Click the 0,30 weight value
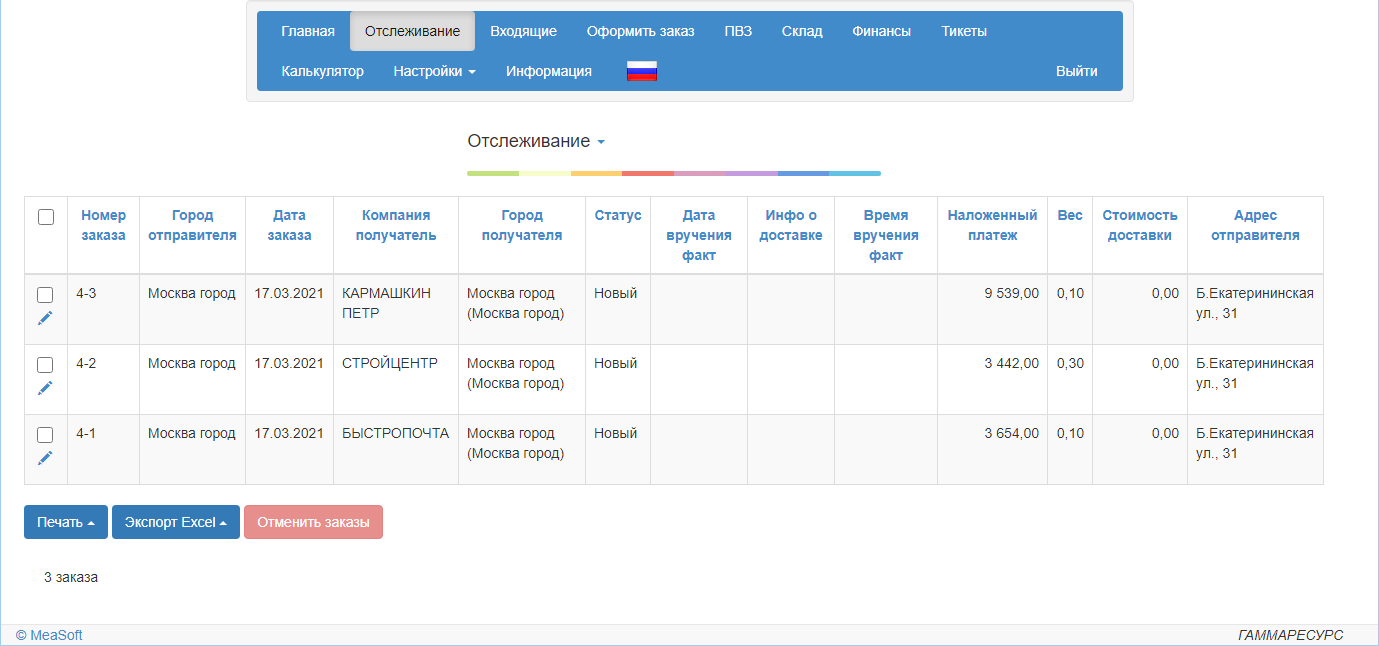This screenshot has width=1379, height=646. coord(1070,363)
